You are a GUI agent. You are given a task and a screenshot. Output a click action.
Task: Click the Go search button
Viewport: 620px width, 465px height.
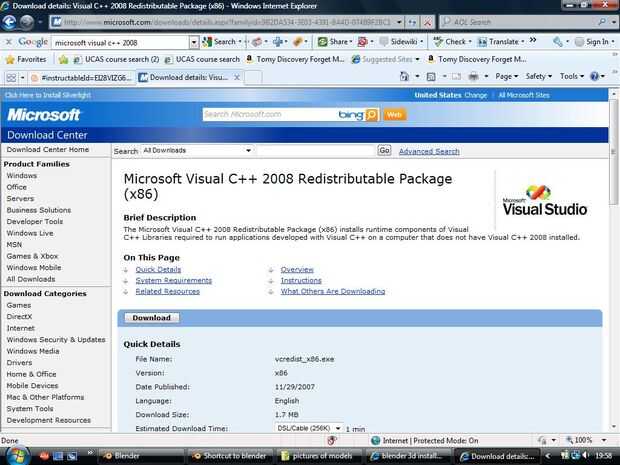point(384,151)
